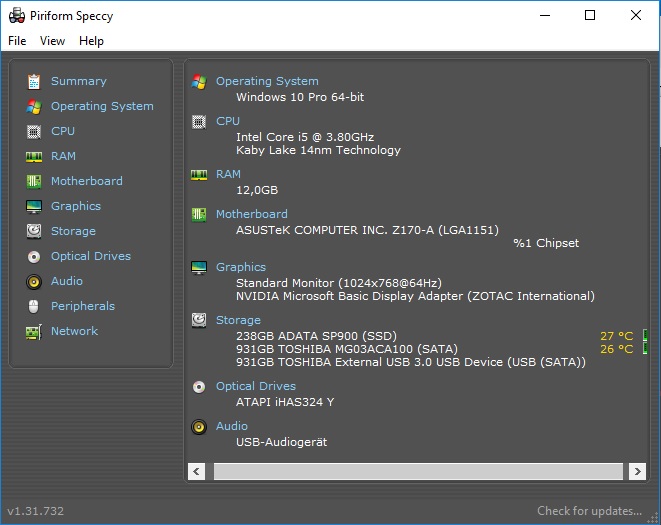Screen dimensions: 661x525
Task: Click 931GB TOSHIBA MG03ACA100 (SATA) entry
Action: tap(347, 349)
